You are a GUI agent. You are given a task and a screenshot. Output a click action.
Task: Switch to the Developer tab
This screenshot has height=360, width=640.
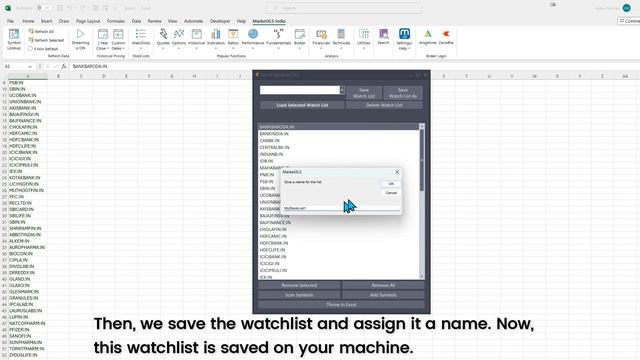click(220, 21)
